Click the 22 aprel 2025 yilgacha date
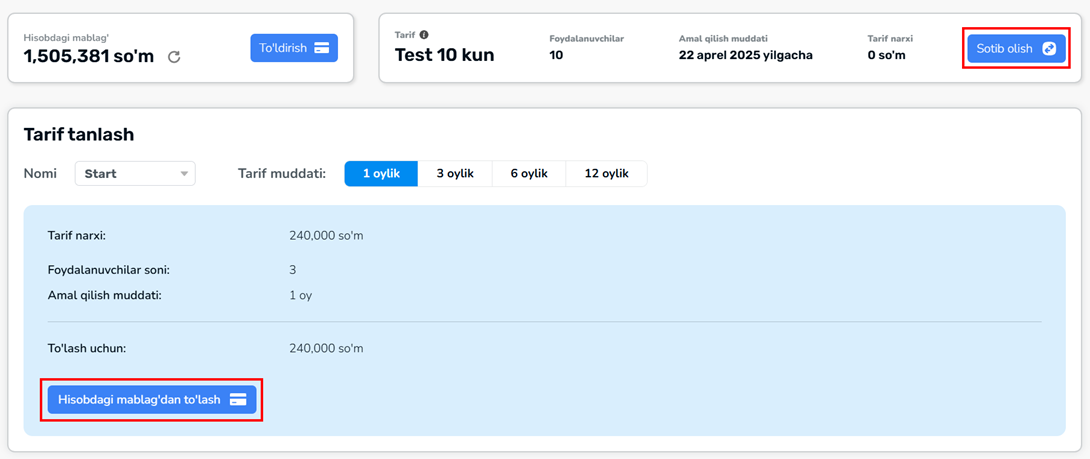Image resolution: width=1090 pixels, height=459 pixels. click(745, 55)
